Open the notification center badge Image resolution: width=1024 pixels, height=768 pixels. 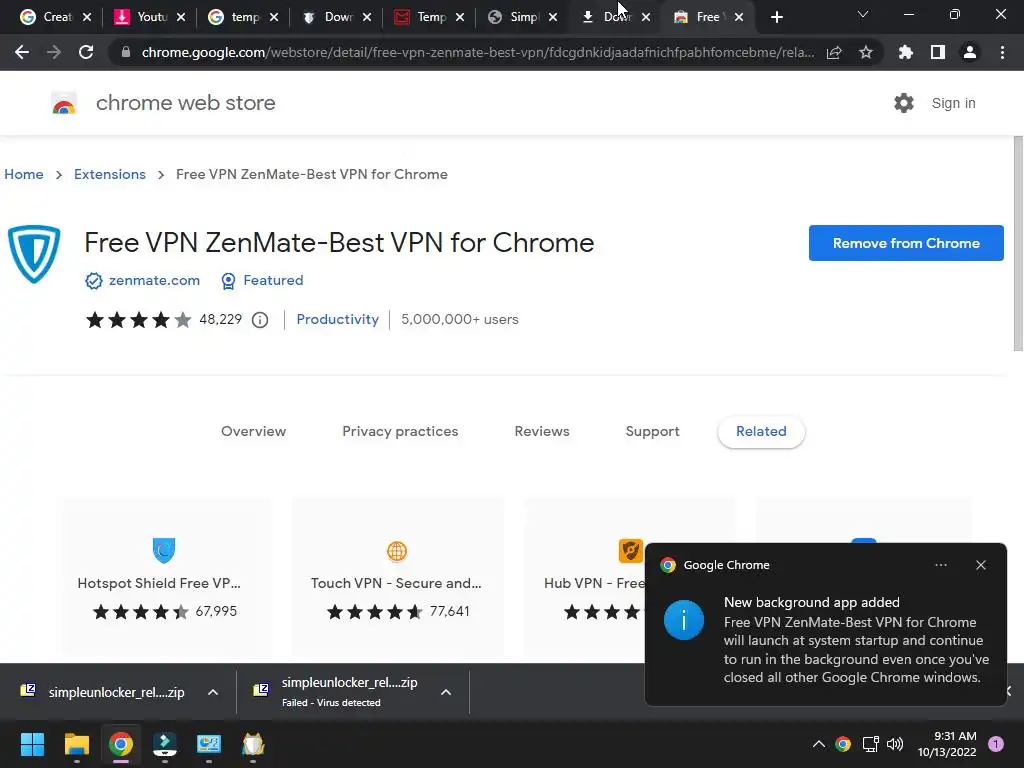[x=996, y=744]
